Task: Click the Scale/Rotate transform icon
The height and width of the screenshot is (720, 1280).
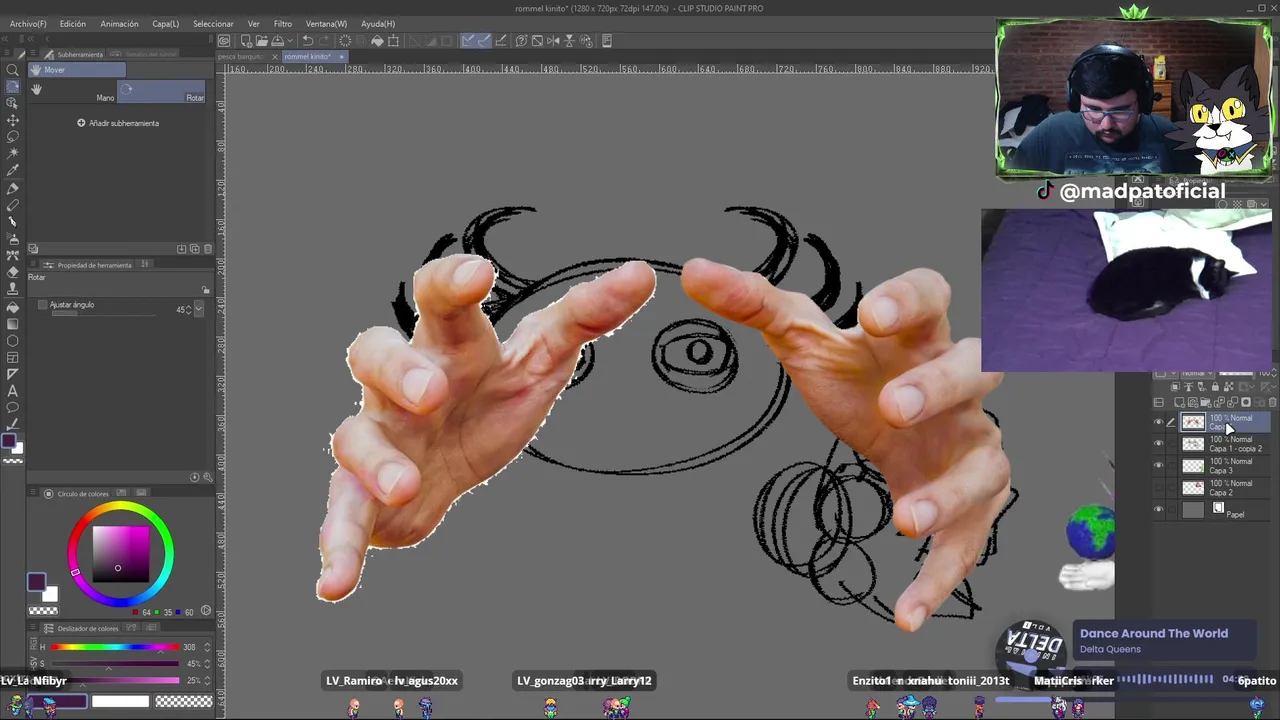Action: [x=393, y=41]
